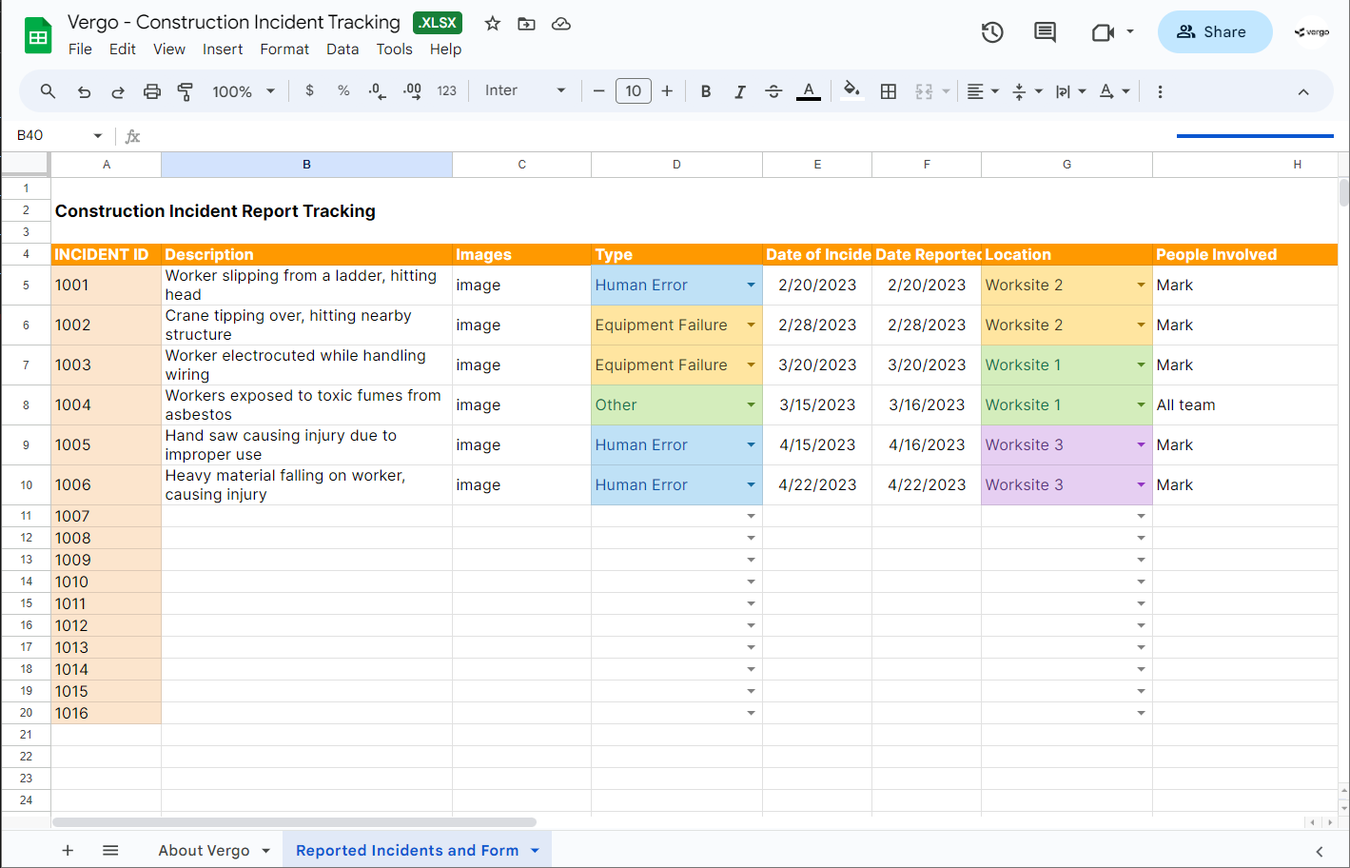Image resolution: width=1350 pixels, height=868 pixels.
Task: Open the comments panel icon
Action: tap(1044, 32)
